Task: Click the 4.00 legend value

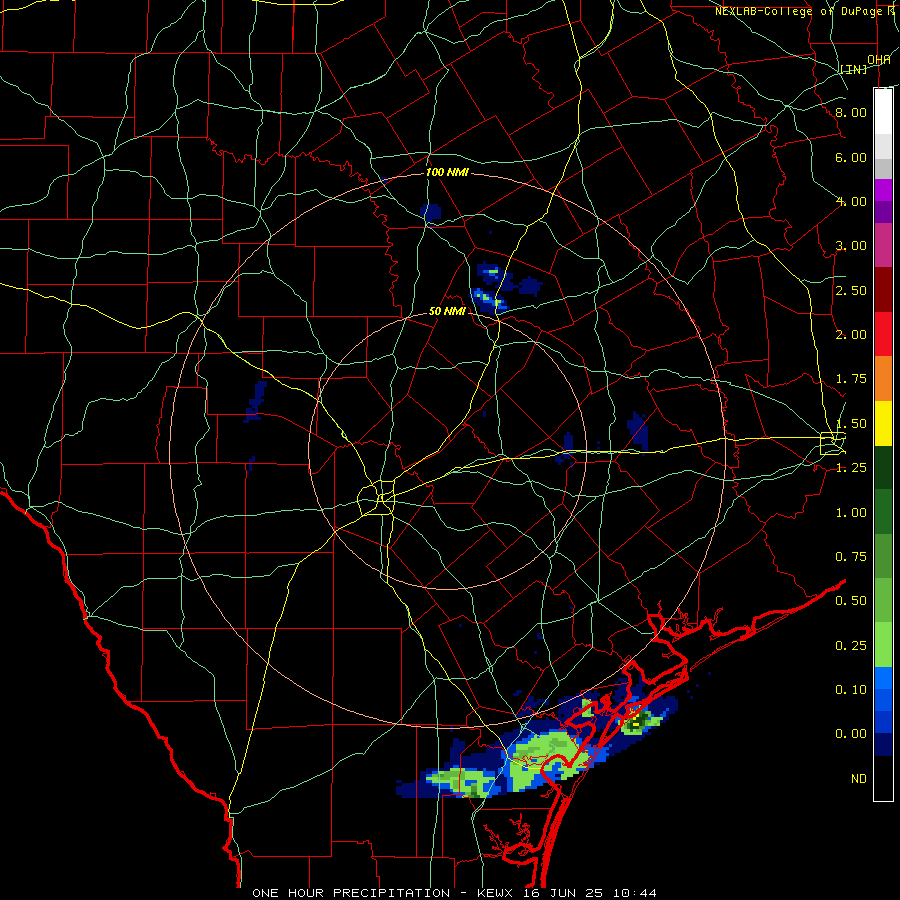Action: coord(851,201)
